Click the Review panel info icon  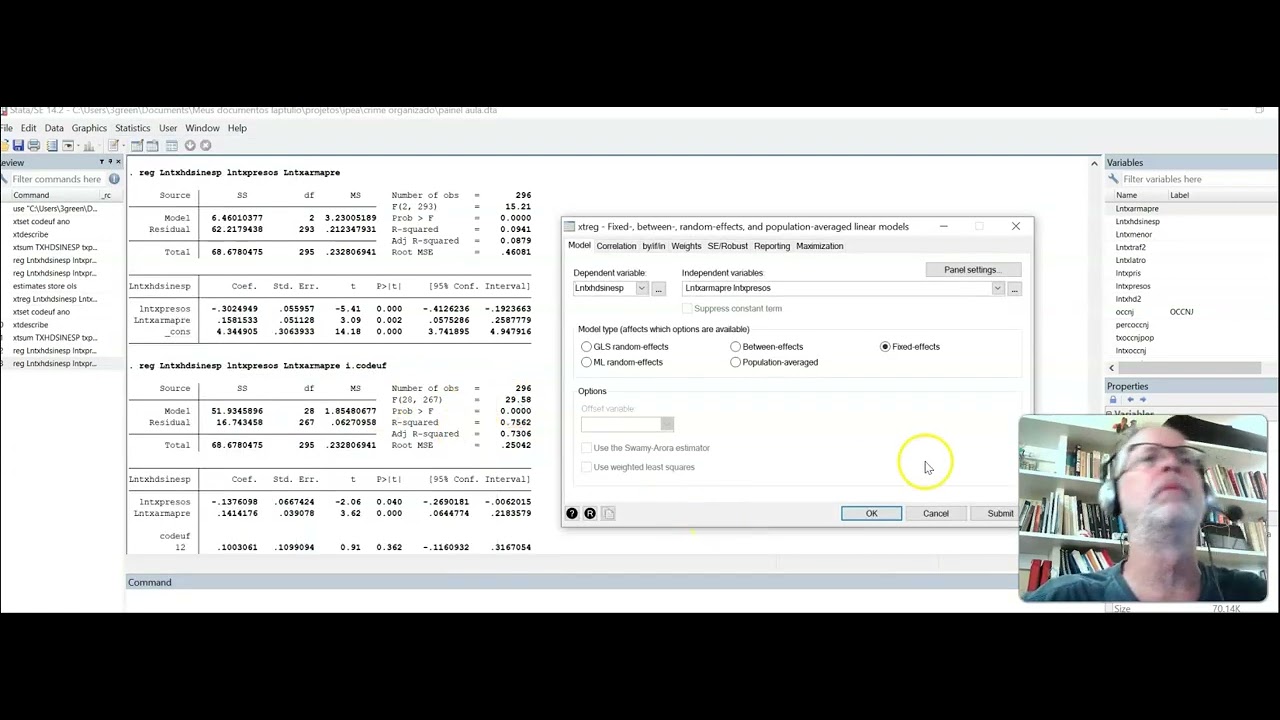pos(114,179)
